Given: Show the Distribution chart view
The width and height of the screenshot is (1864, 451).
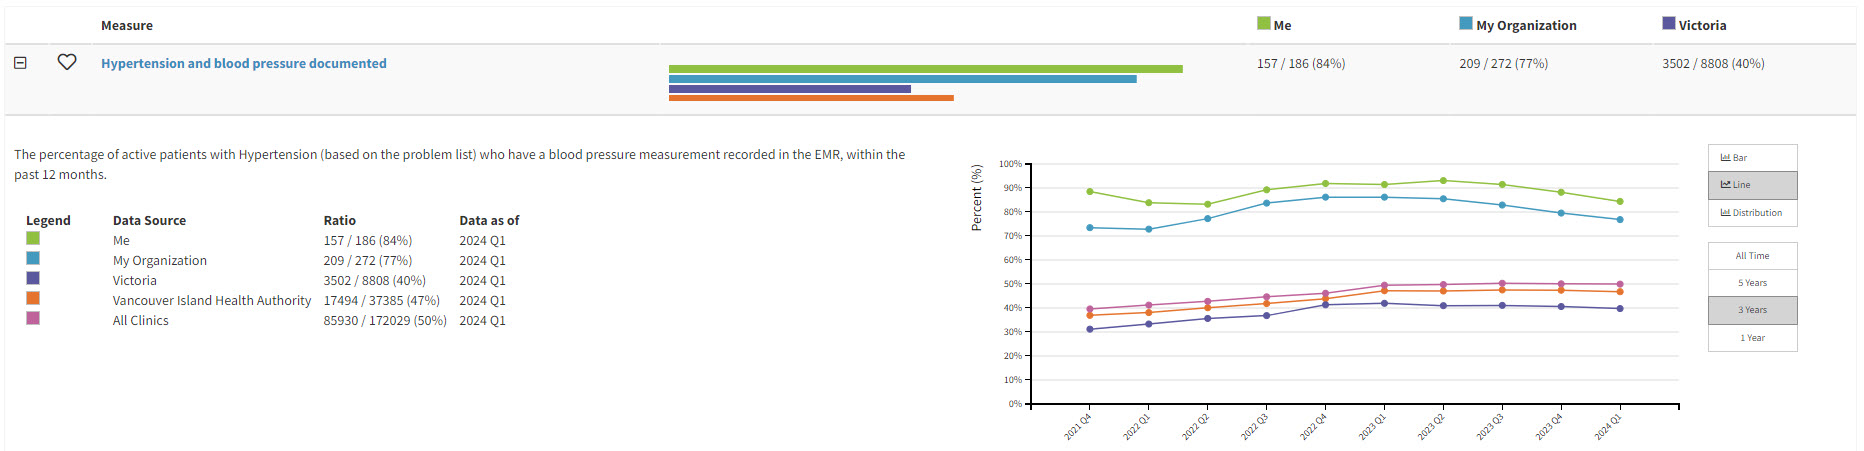Looking at the screenshot, I should [x=1752, y=213].
